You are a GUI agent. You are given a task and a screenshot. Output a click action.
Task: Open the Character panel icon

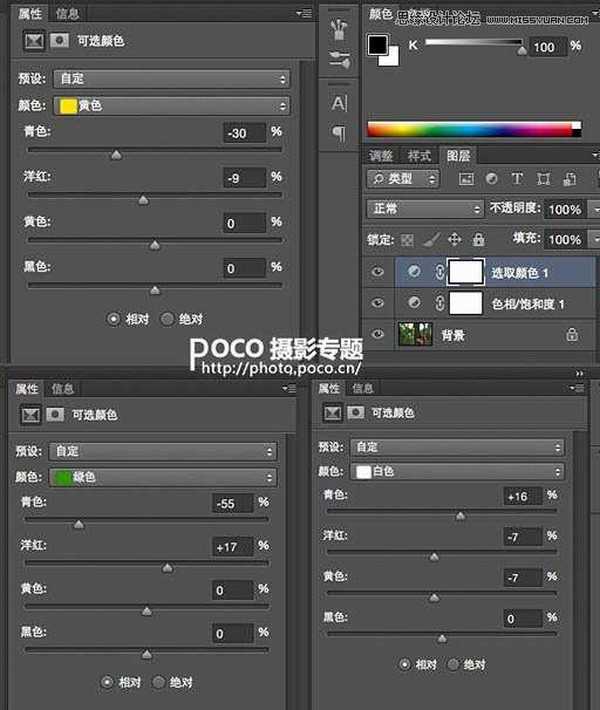(x=339, y=103)
